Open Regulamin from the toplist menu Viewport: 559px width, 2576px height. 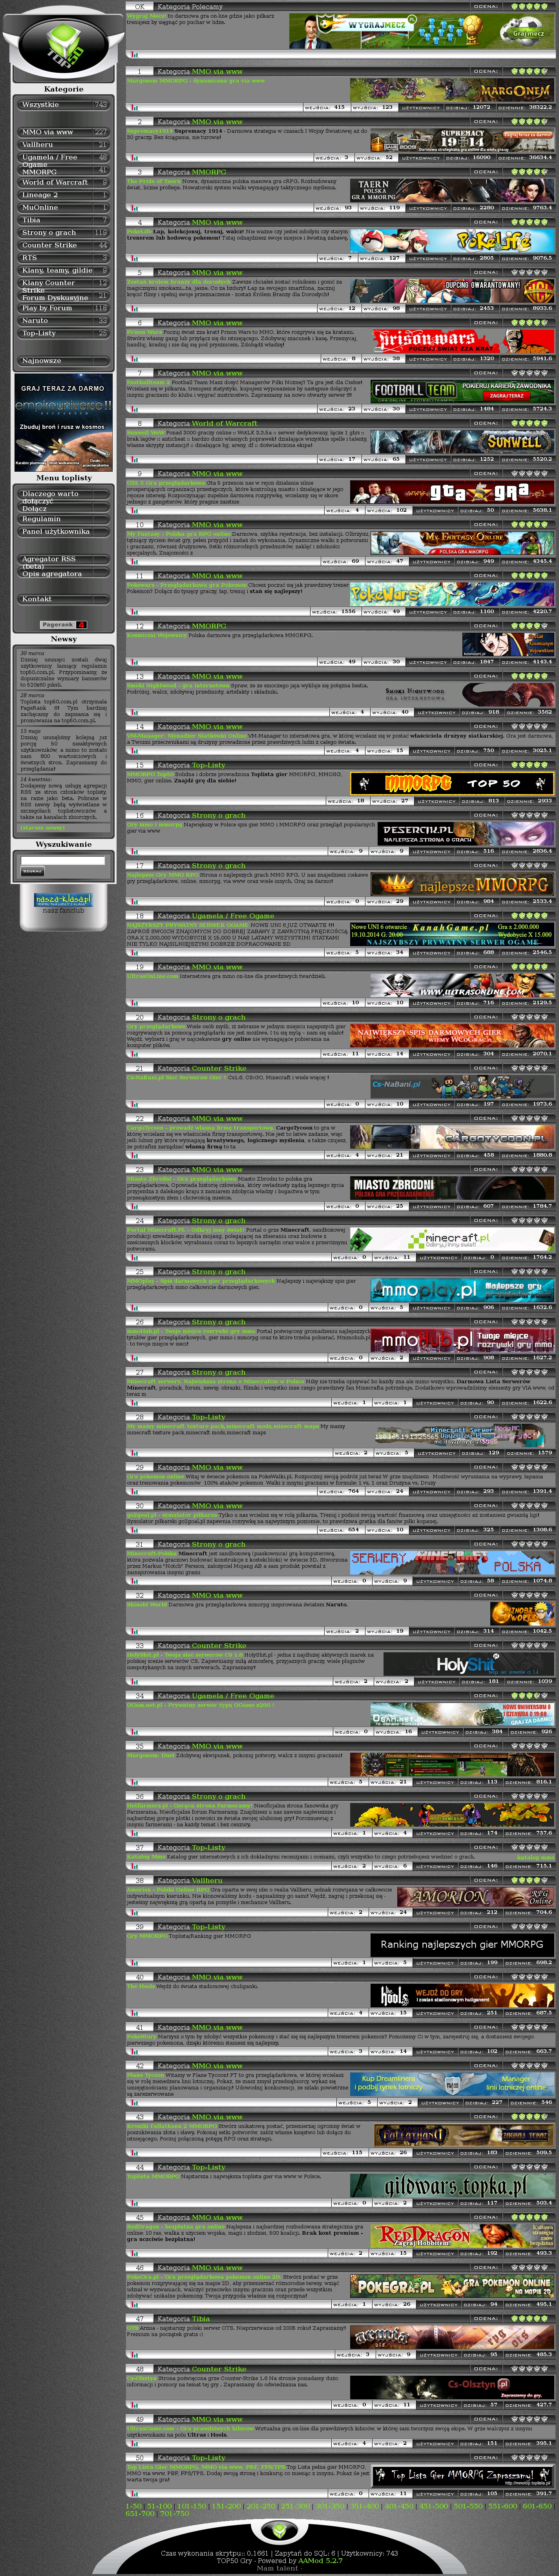[42, 519]
